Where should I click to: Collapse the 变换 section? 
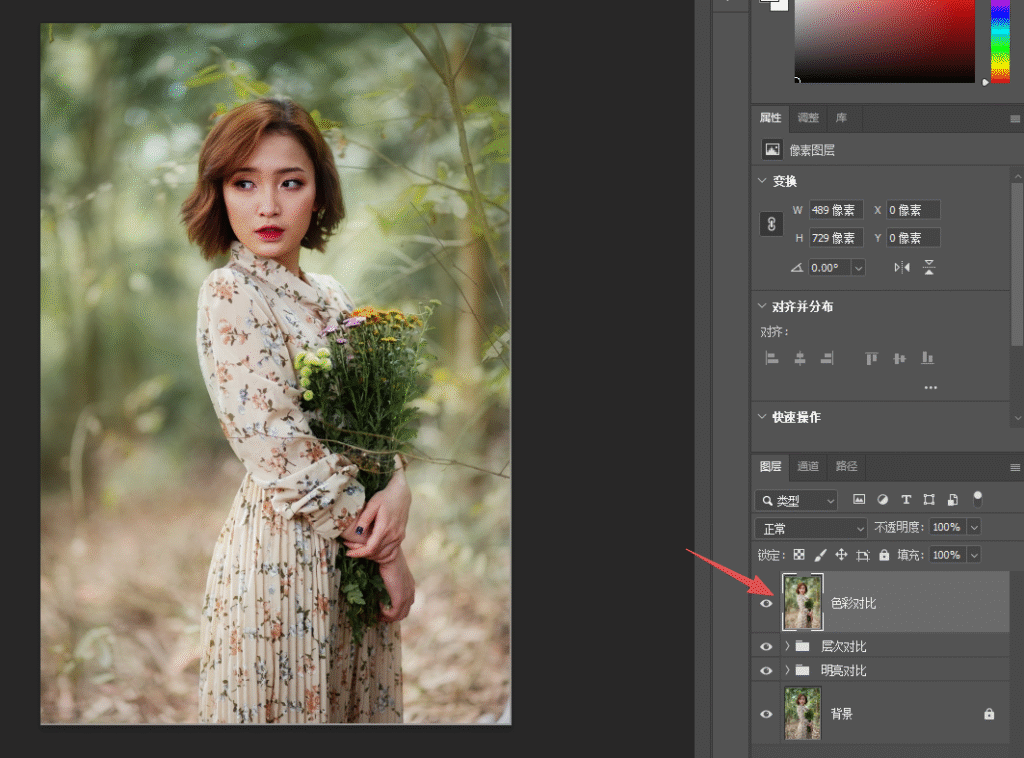click(762, 181)
